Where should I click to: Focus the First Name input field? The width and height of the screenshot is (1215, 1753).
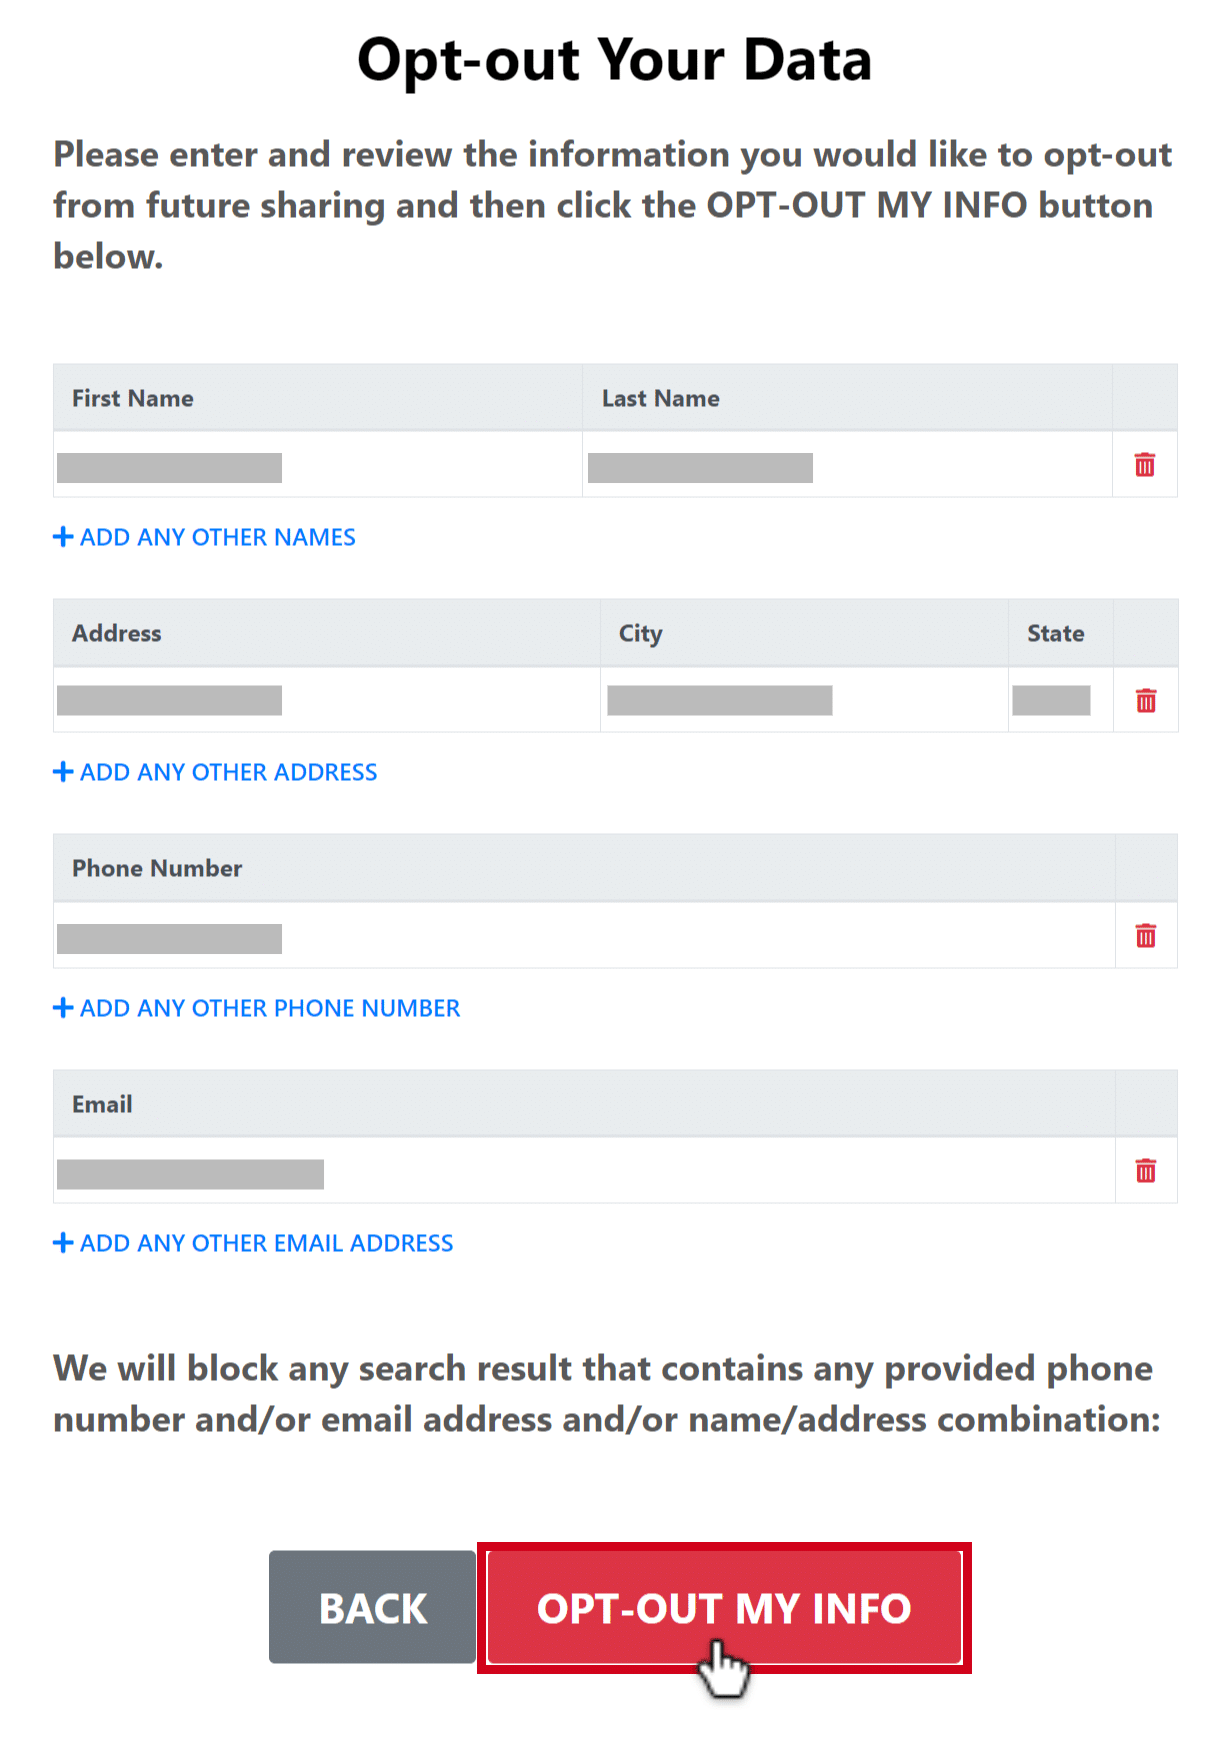point(170,468)
